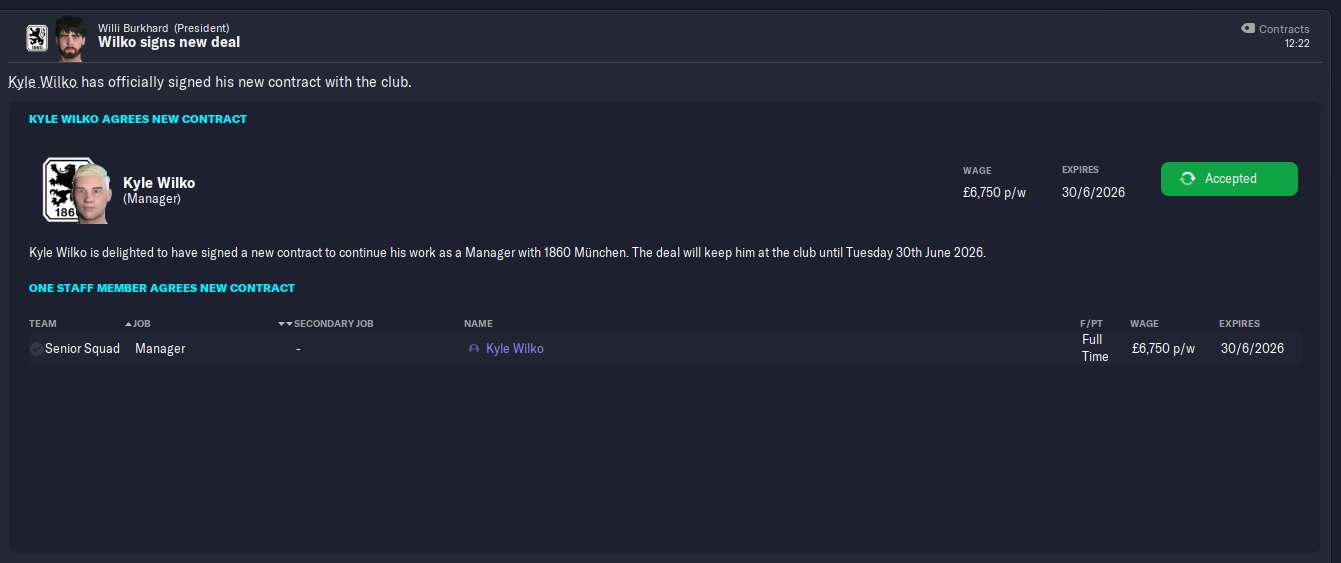This screenshot has width=1341, height=563.
Task: Sort the staff table by Job column
Action: [x=142, y=324]
